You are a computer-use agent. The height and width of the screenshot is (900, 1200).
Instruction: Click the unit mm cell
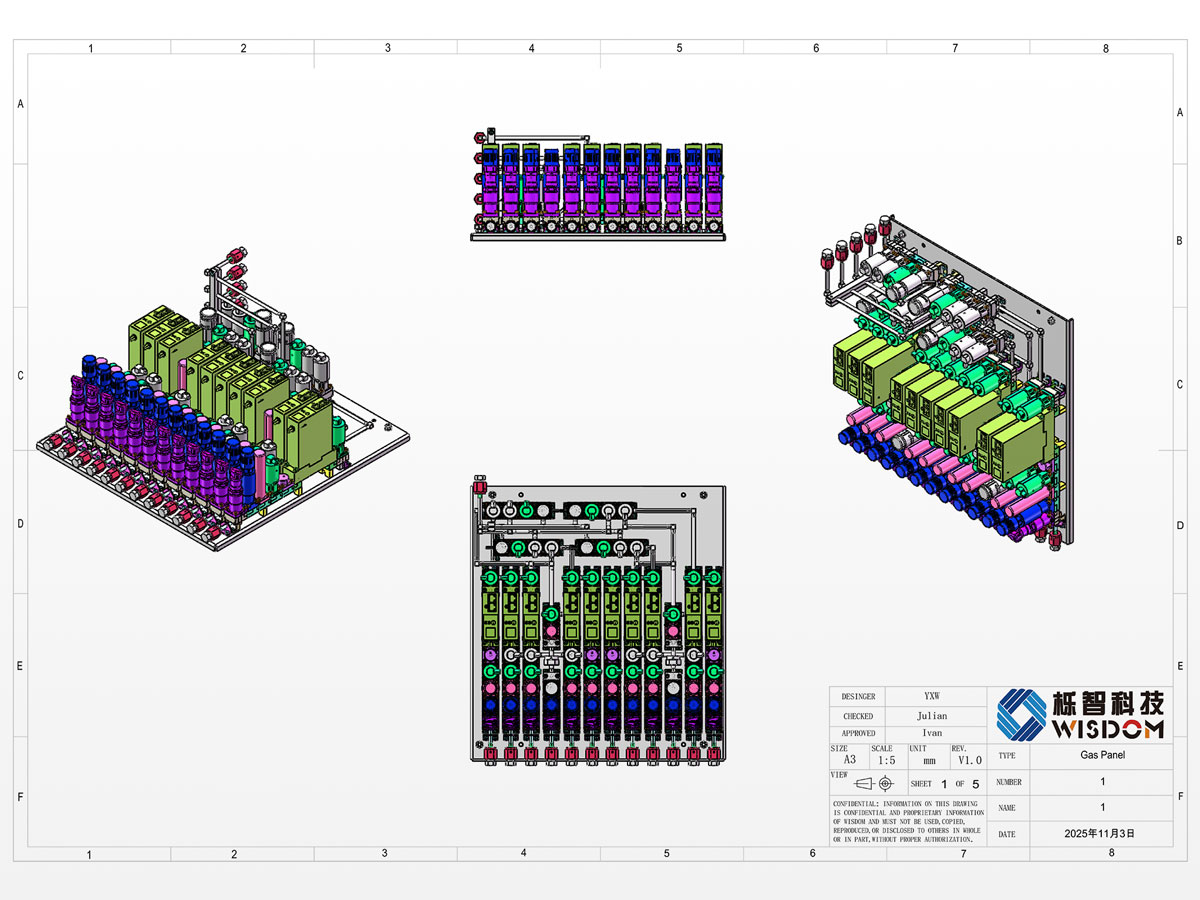(x=929, y=760)
